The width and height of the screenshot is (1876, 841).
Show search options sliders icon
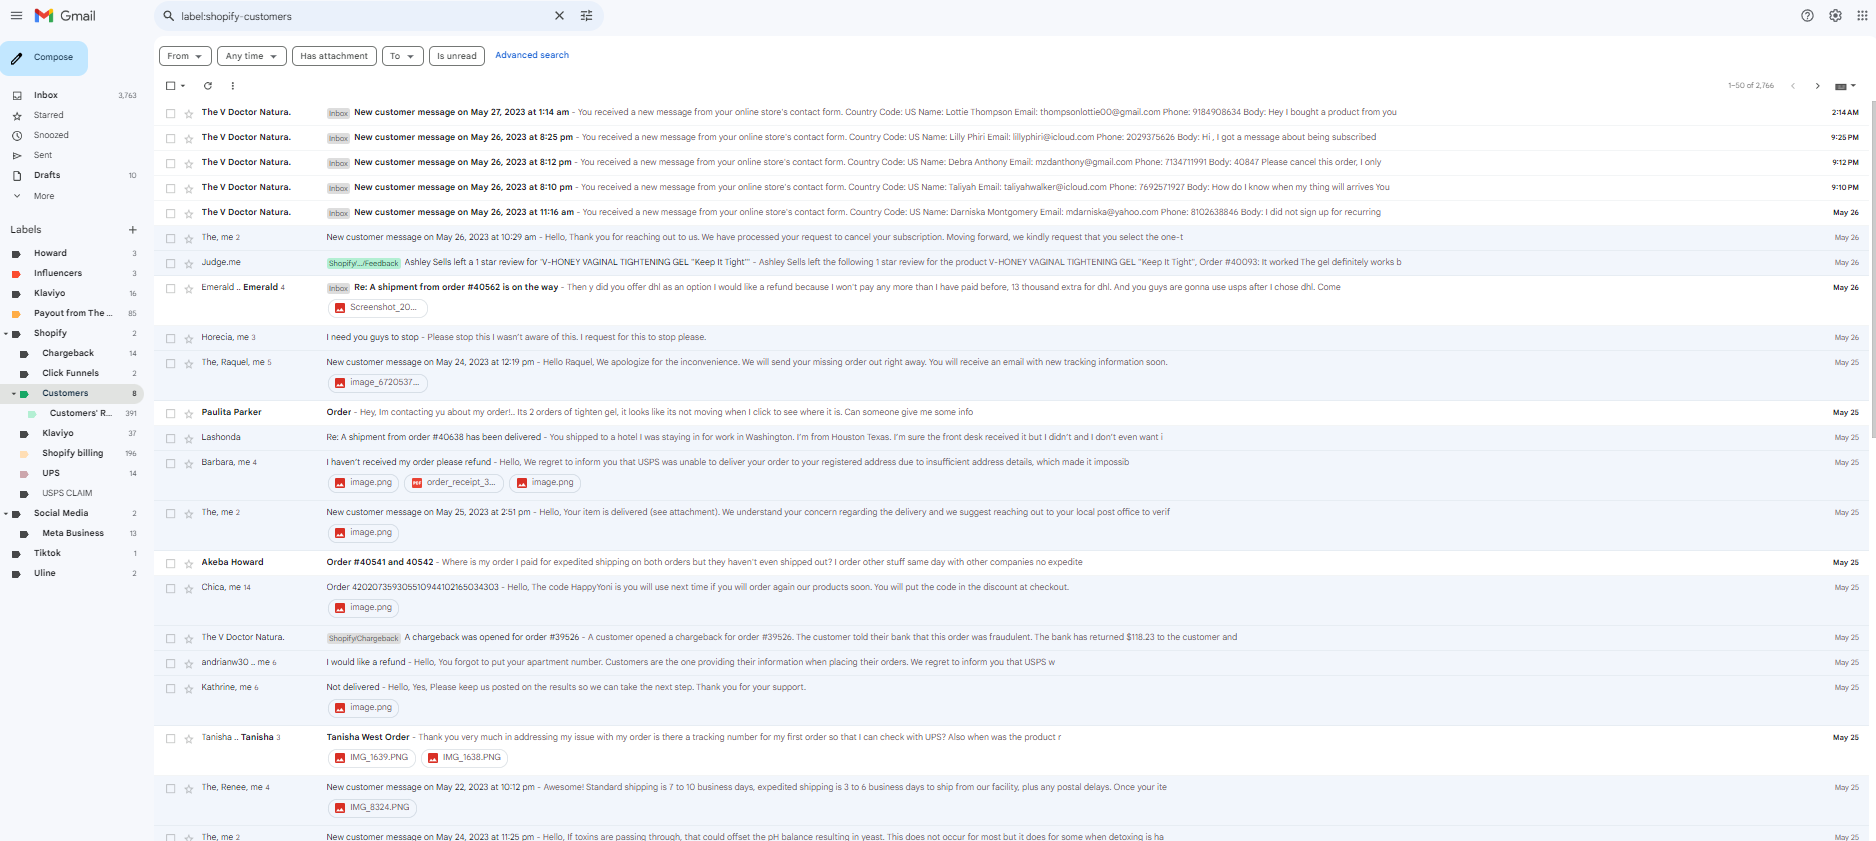coord(587,16)
